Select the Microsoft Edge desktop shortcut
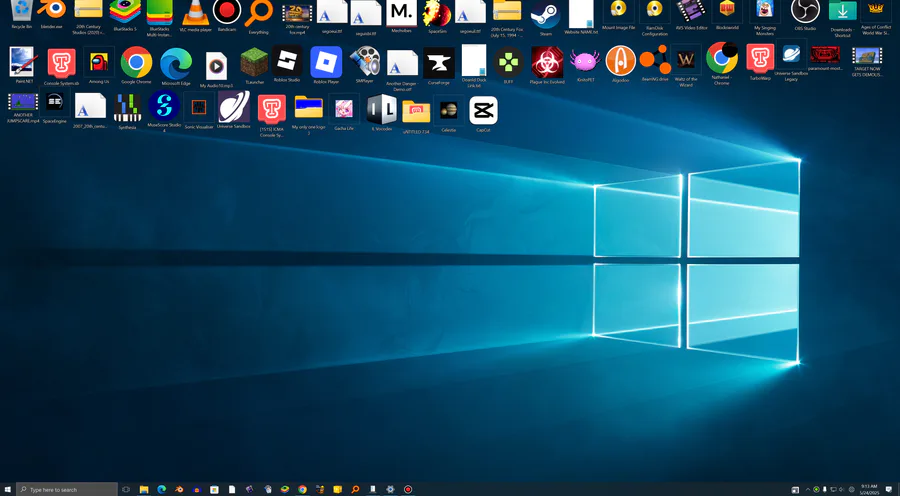 click(x=176, y=65)
